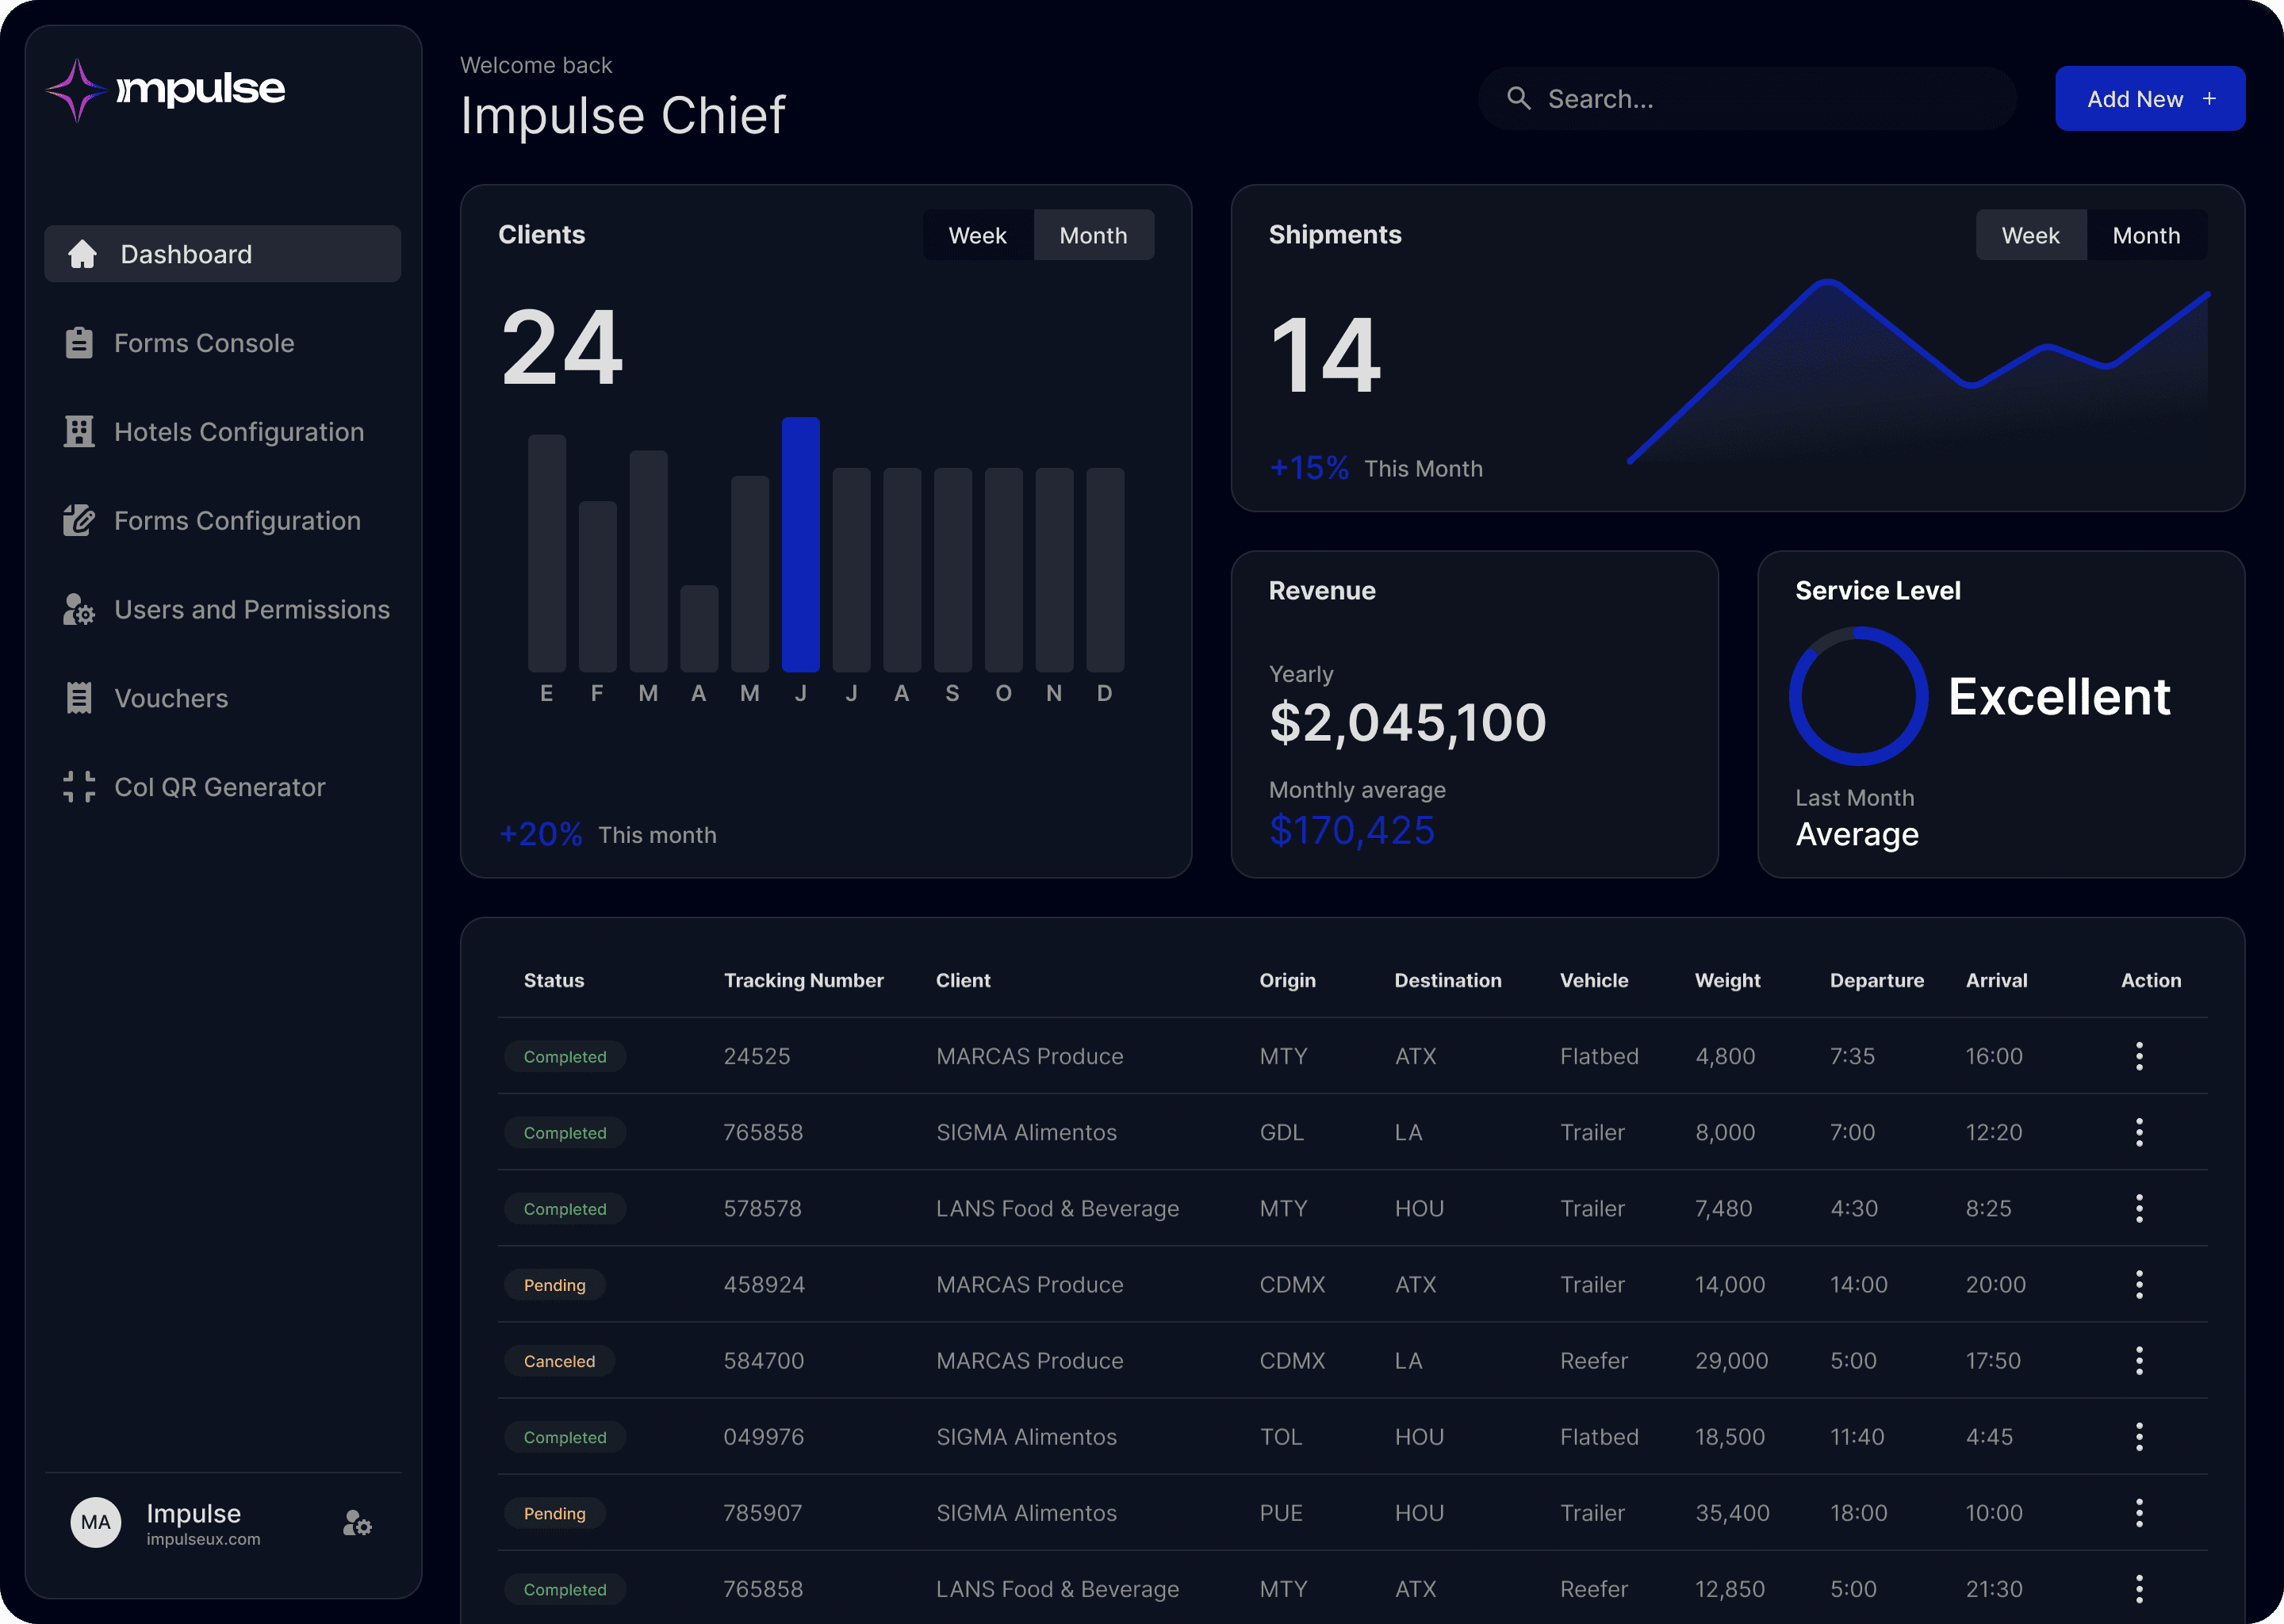Click the Col QR Generator icon
2284x1624 pixels.
tap(79, 787)
